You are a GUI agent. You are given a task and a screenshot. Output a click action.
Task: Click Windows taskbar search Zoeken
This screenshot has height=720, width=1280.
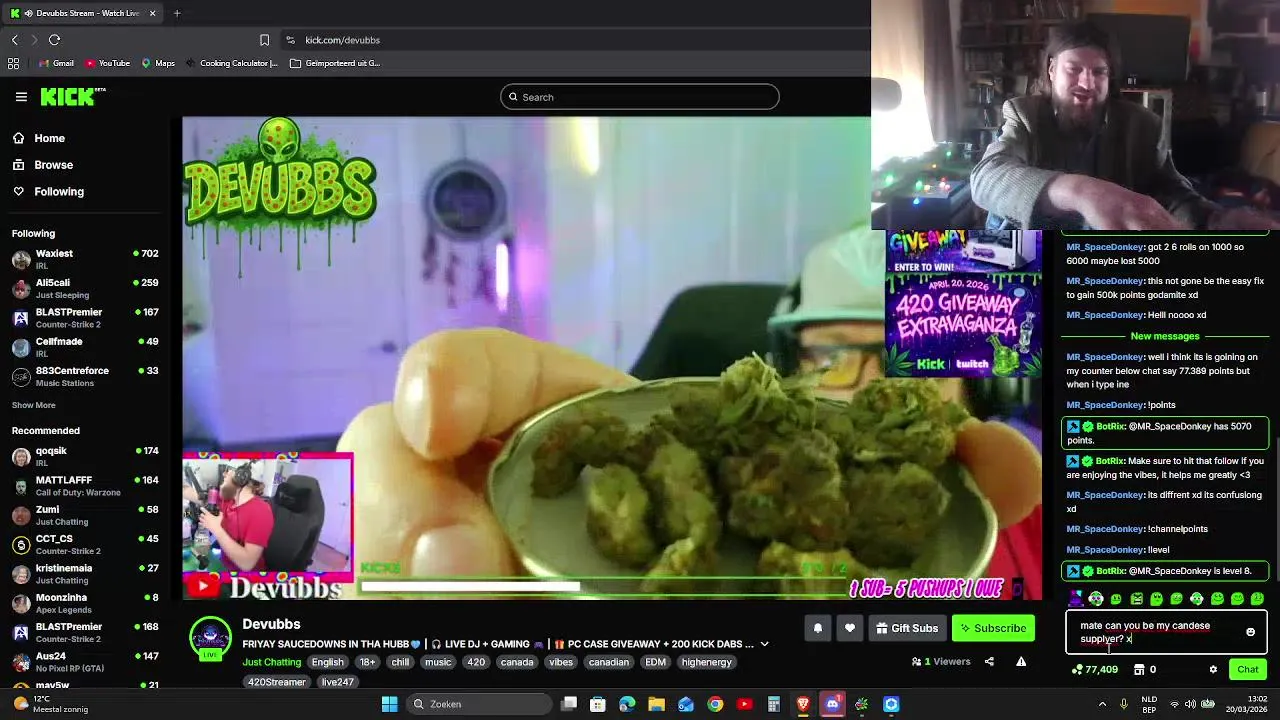point(478,704)
